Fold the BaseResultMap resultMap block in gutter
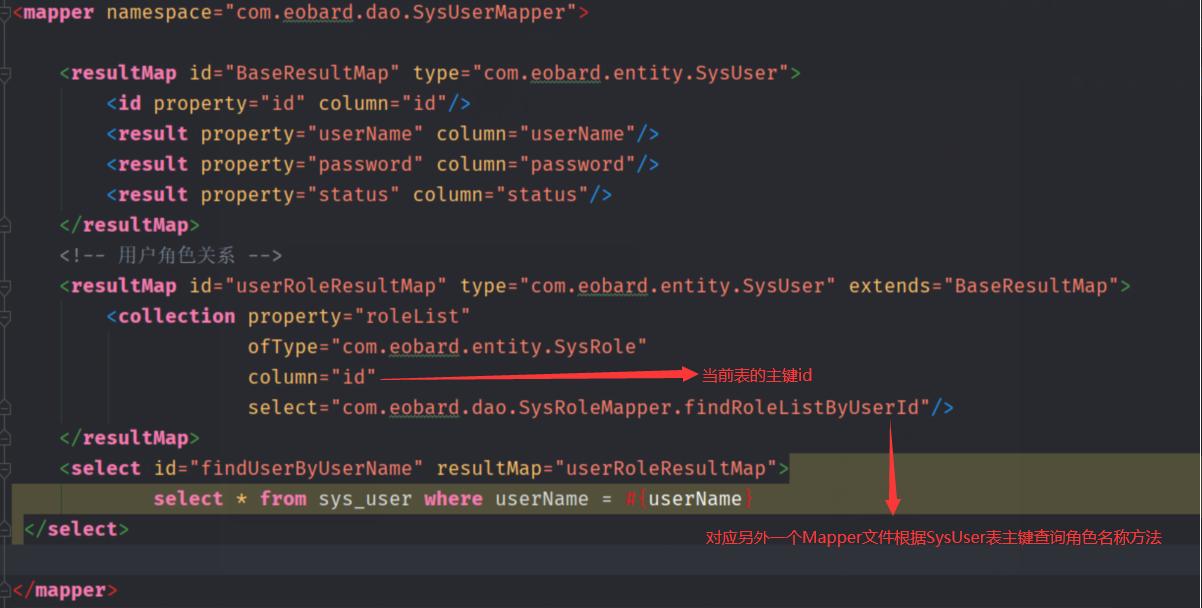The height and width of the screenshot is (608, 1202). pos(5,74)
